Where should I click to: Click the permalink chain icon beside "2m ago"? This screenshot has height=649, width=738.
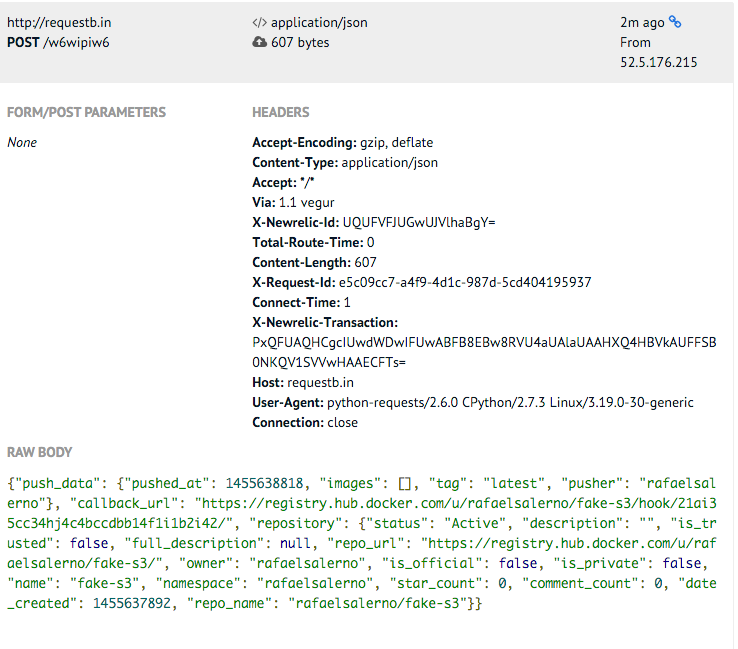coord(675,21)
